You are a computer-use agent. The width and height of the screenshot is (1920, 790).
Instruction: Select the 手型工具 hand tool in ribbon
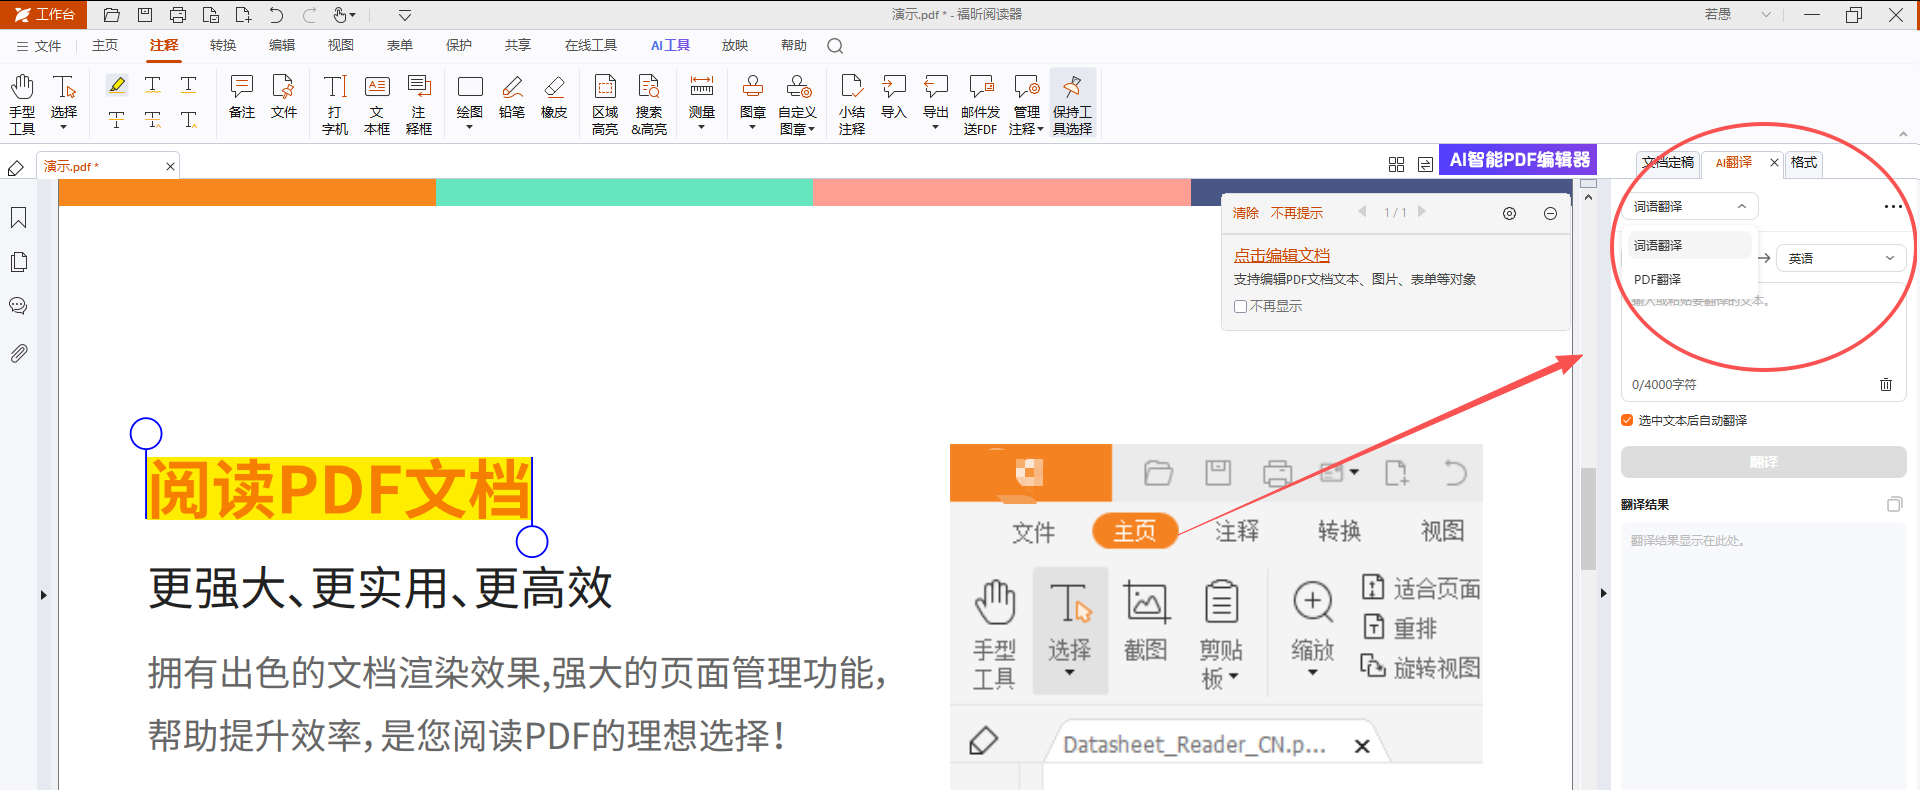(x=22, y=103)
